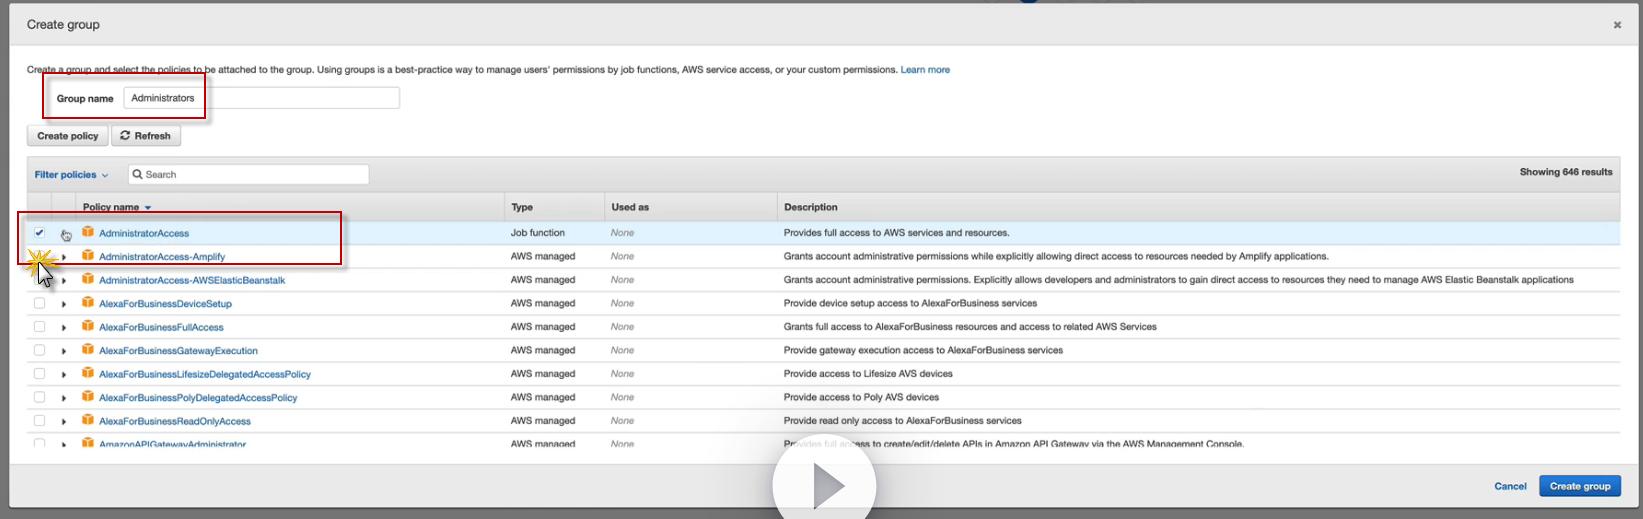Close the Create group dialog with the X
The height and width of the screenshot is (519, 1643).
(x=1617, y=25)
